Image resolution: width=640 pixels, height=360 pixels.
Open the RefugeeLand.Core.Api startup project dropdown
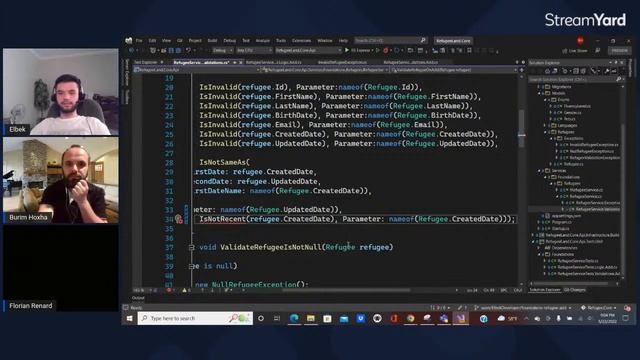pyautogui.click(x=308, y=51)
